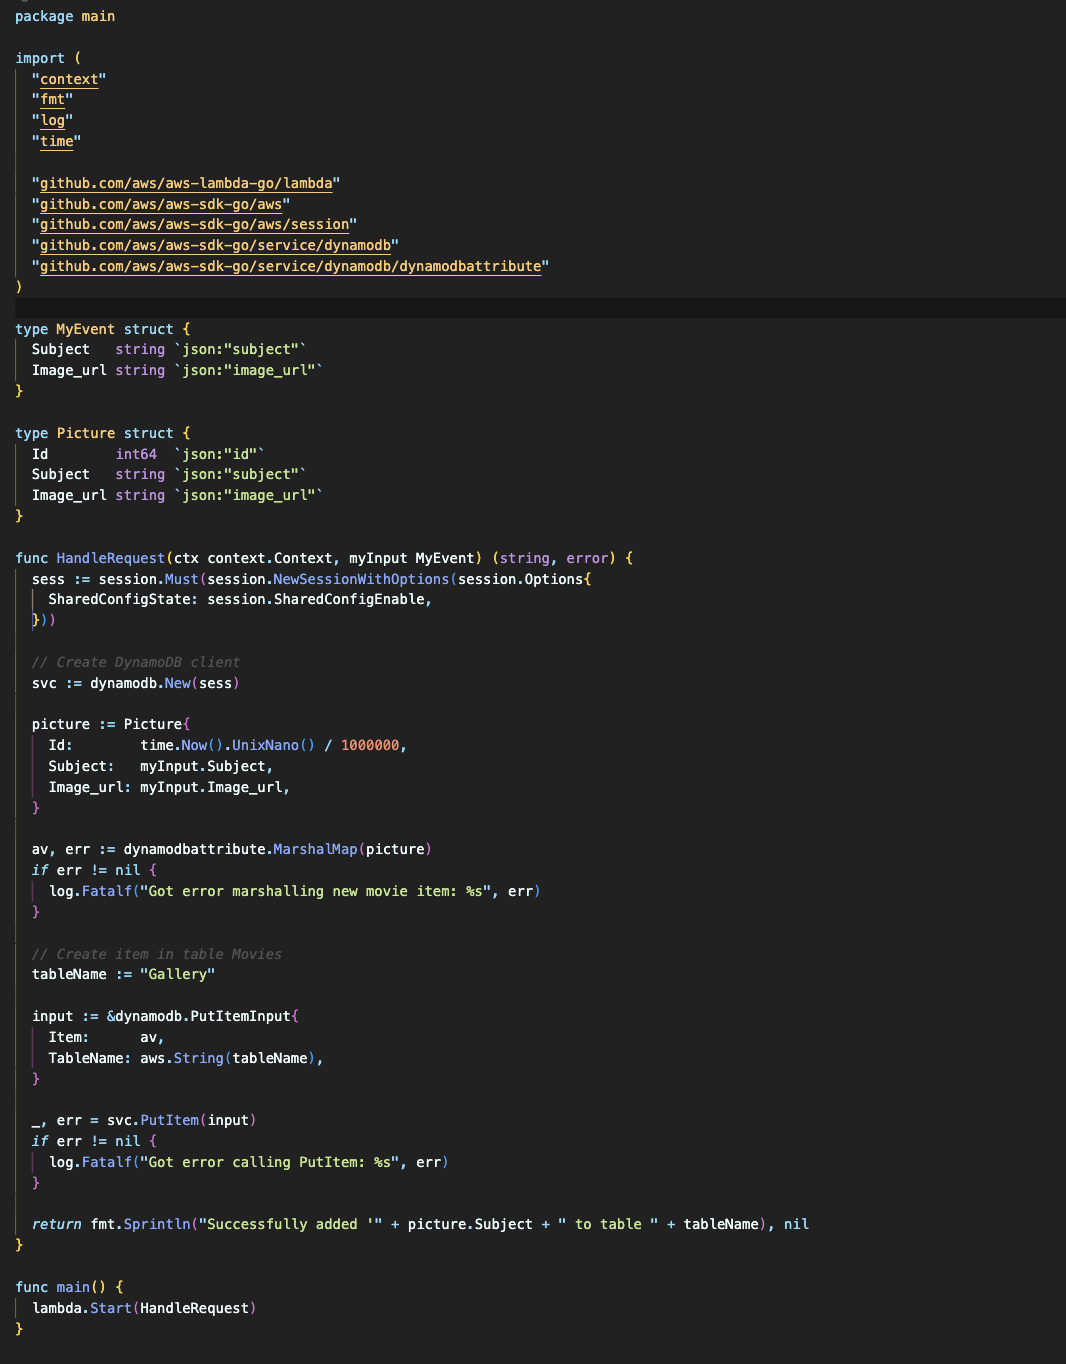
Task: Open the "fmt" import link
Action: (52, 100)
